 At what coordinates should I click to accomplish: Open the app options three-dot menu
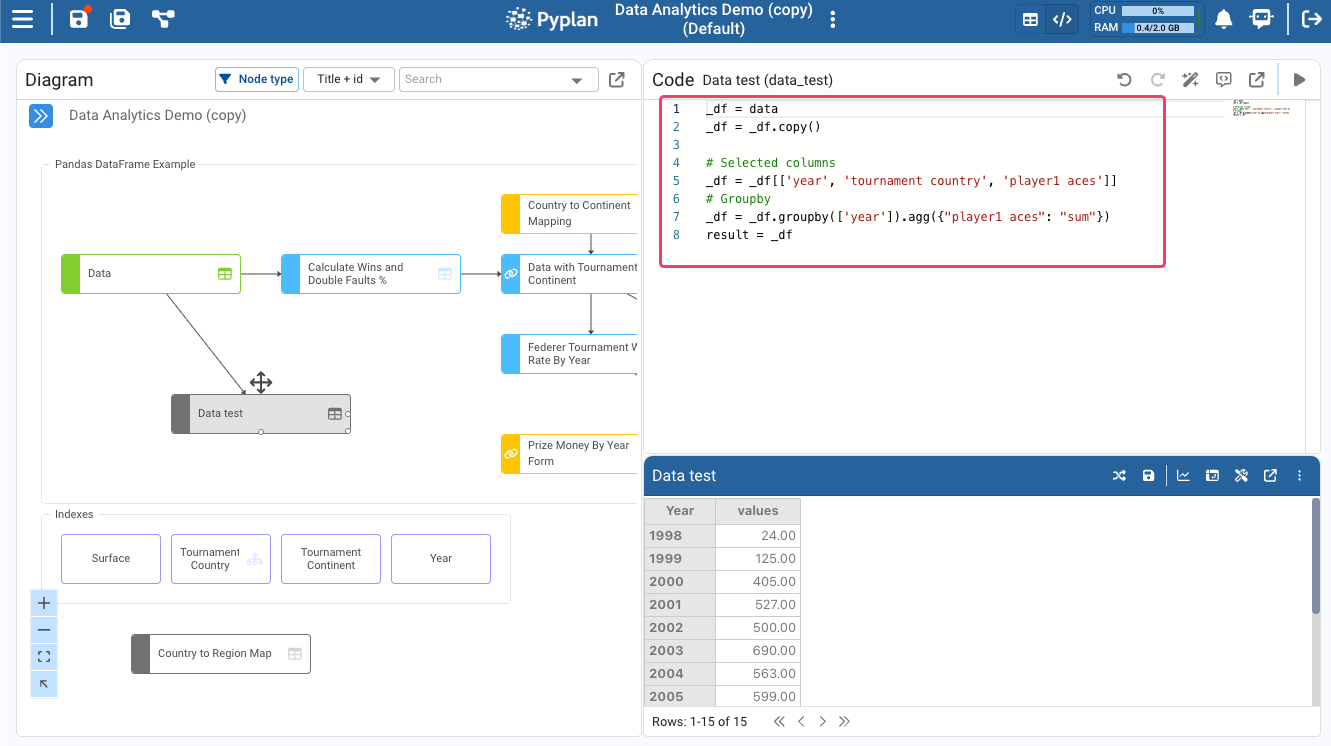[834, 20]
